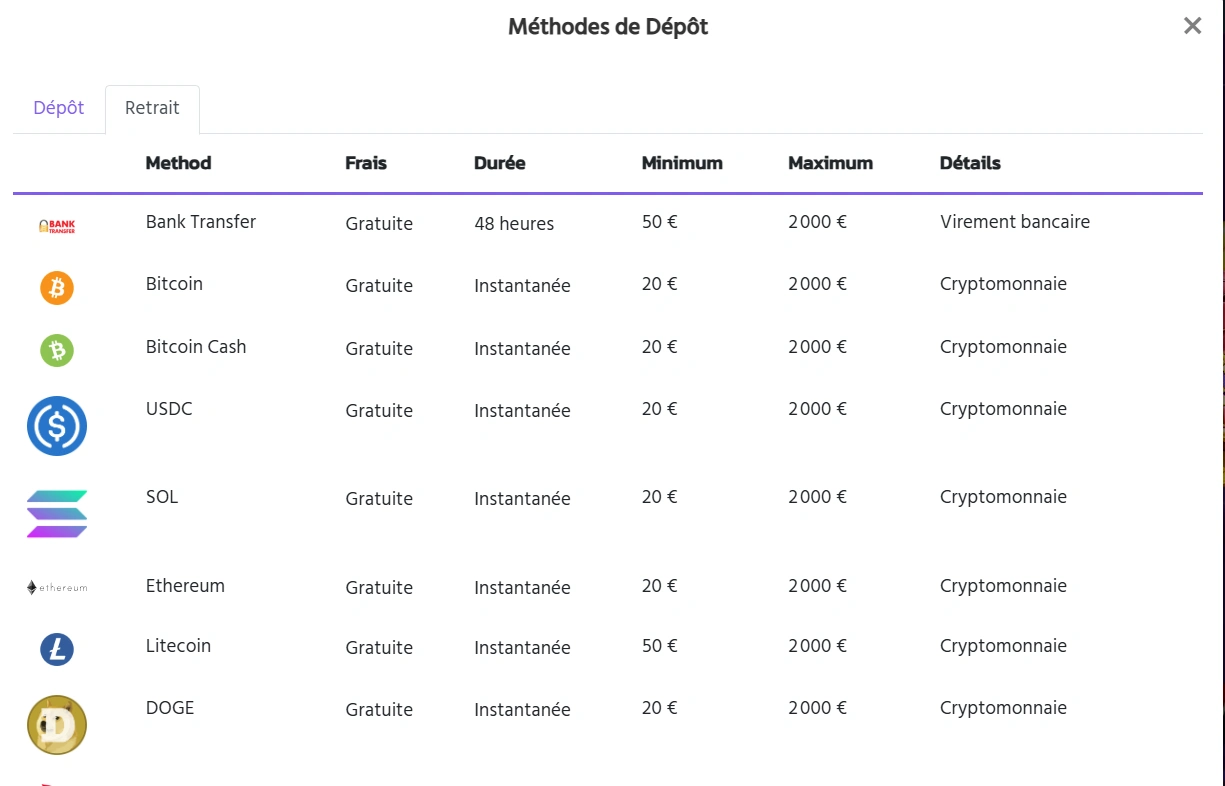Click the green Bitcoin Cash icon
The image size is (1225, 786).
pos(57,350)
